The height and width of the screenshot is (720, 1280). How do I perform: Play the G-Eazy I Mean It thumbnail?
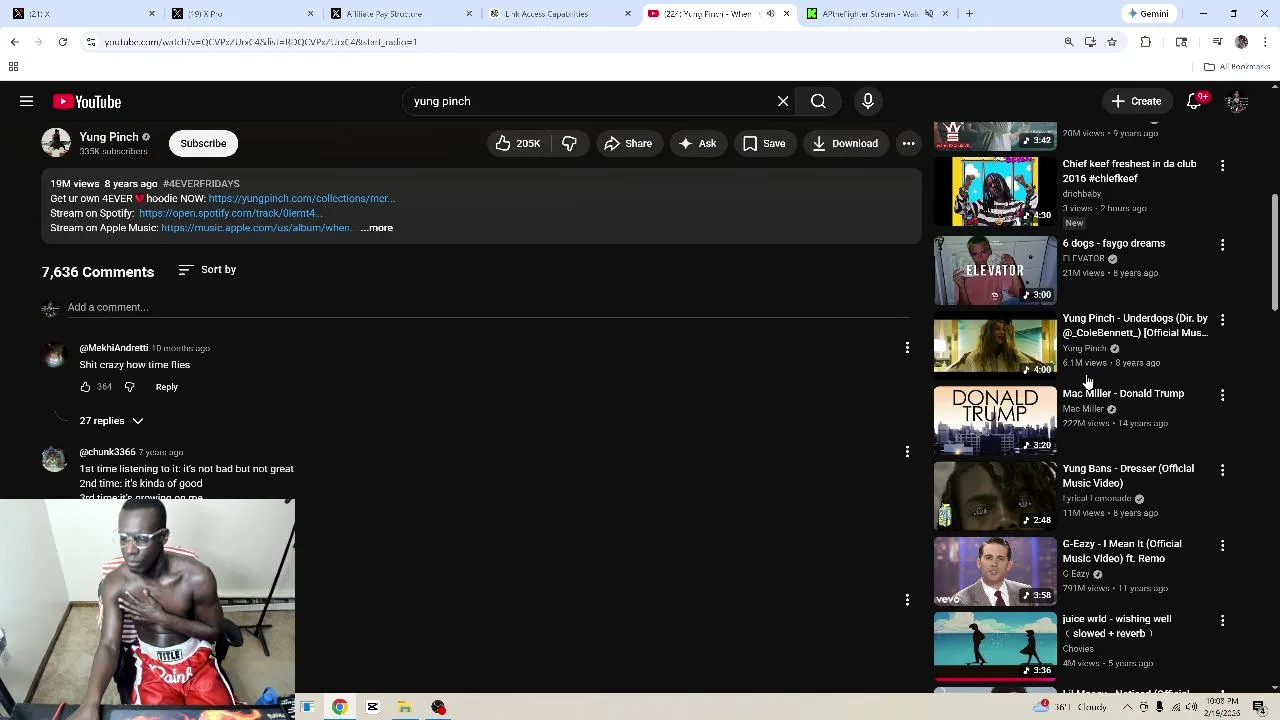coord(995,571)
